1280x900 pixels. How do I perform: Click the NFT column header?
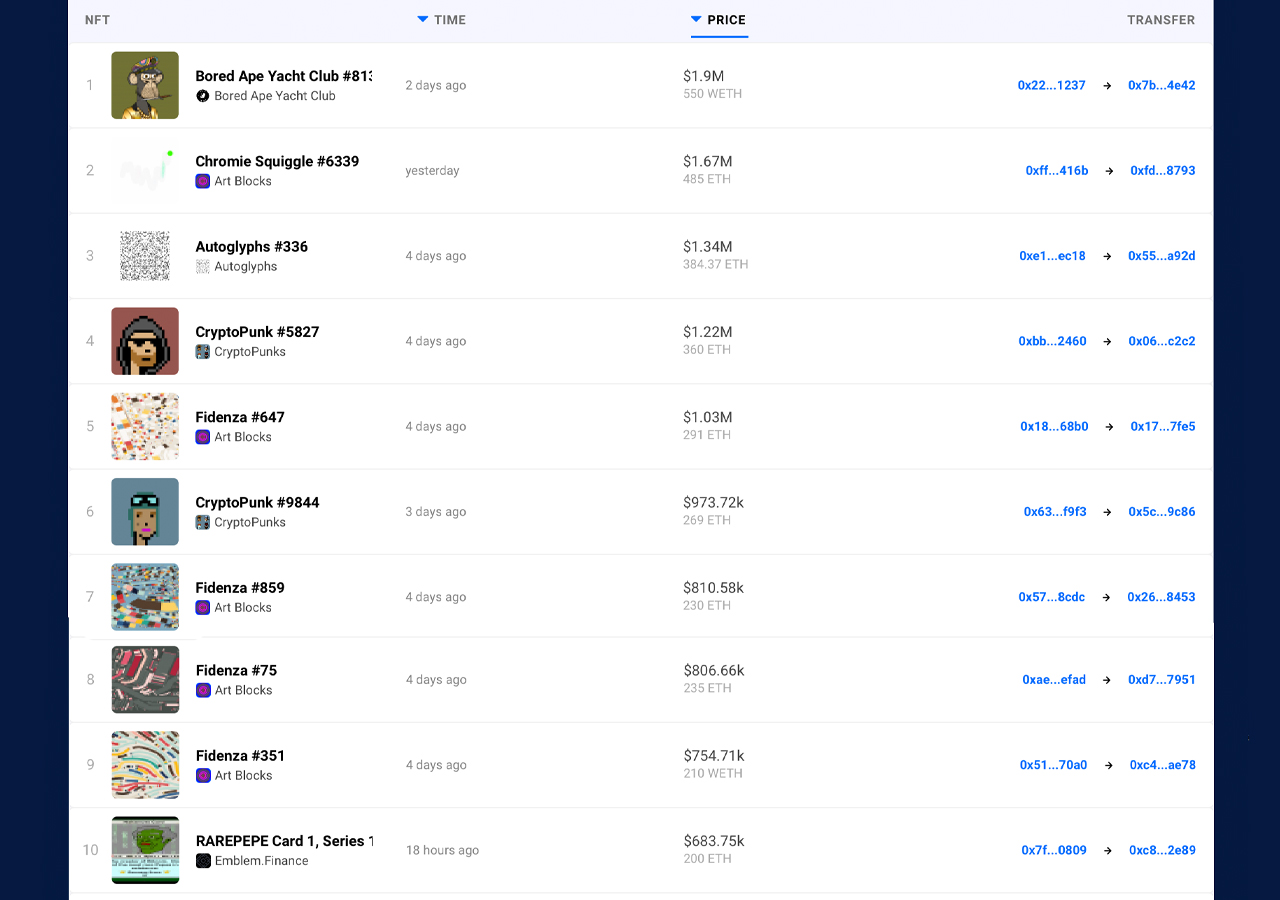[97, 20]
